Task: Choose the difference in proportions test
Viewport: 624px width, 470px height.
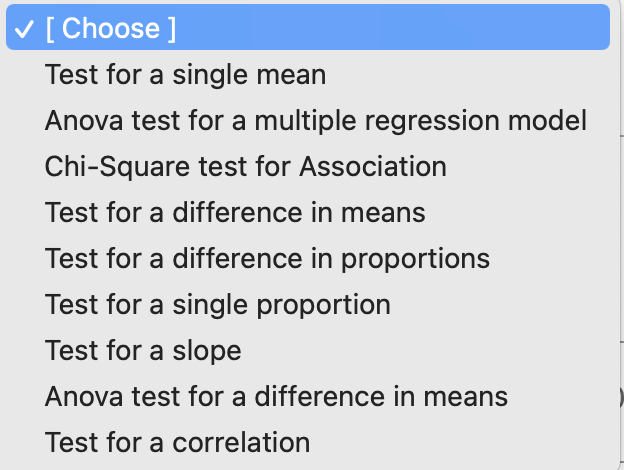Action: point(267,259)
